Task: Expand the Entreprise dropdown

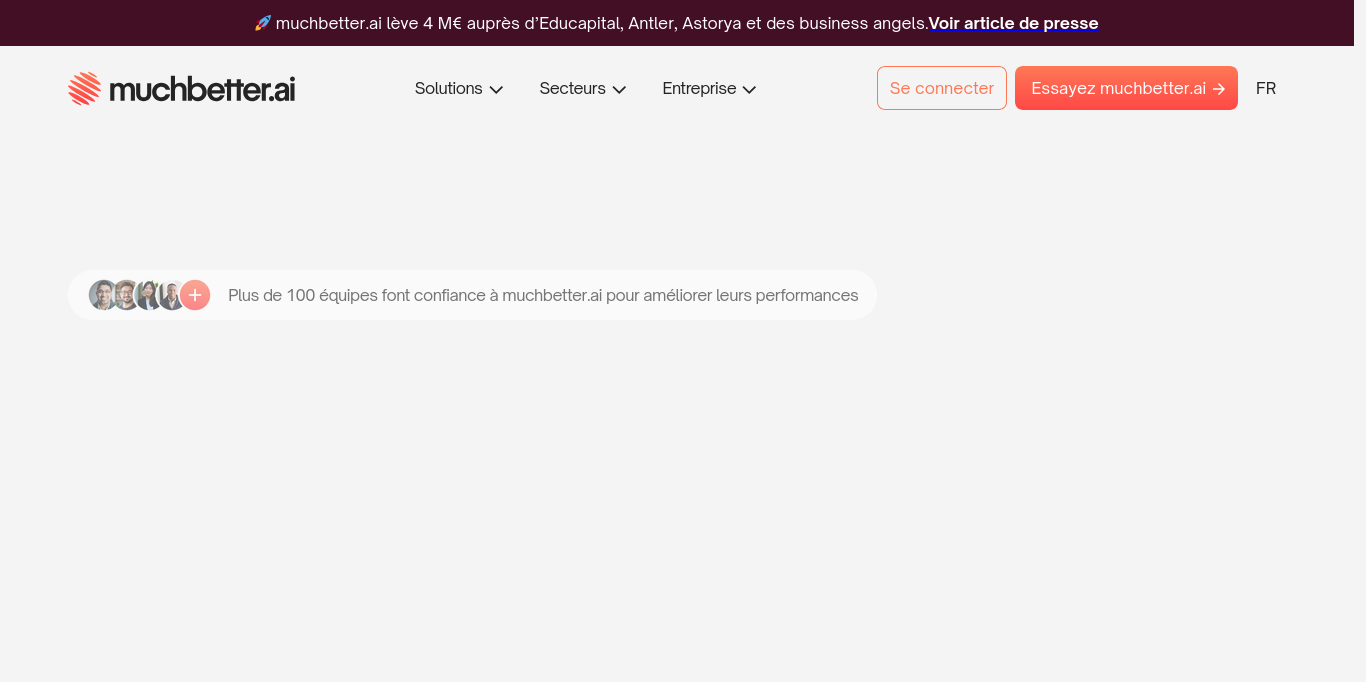Action: [x=749, y=89]
